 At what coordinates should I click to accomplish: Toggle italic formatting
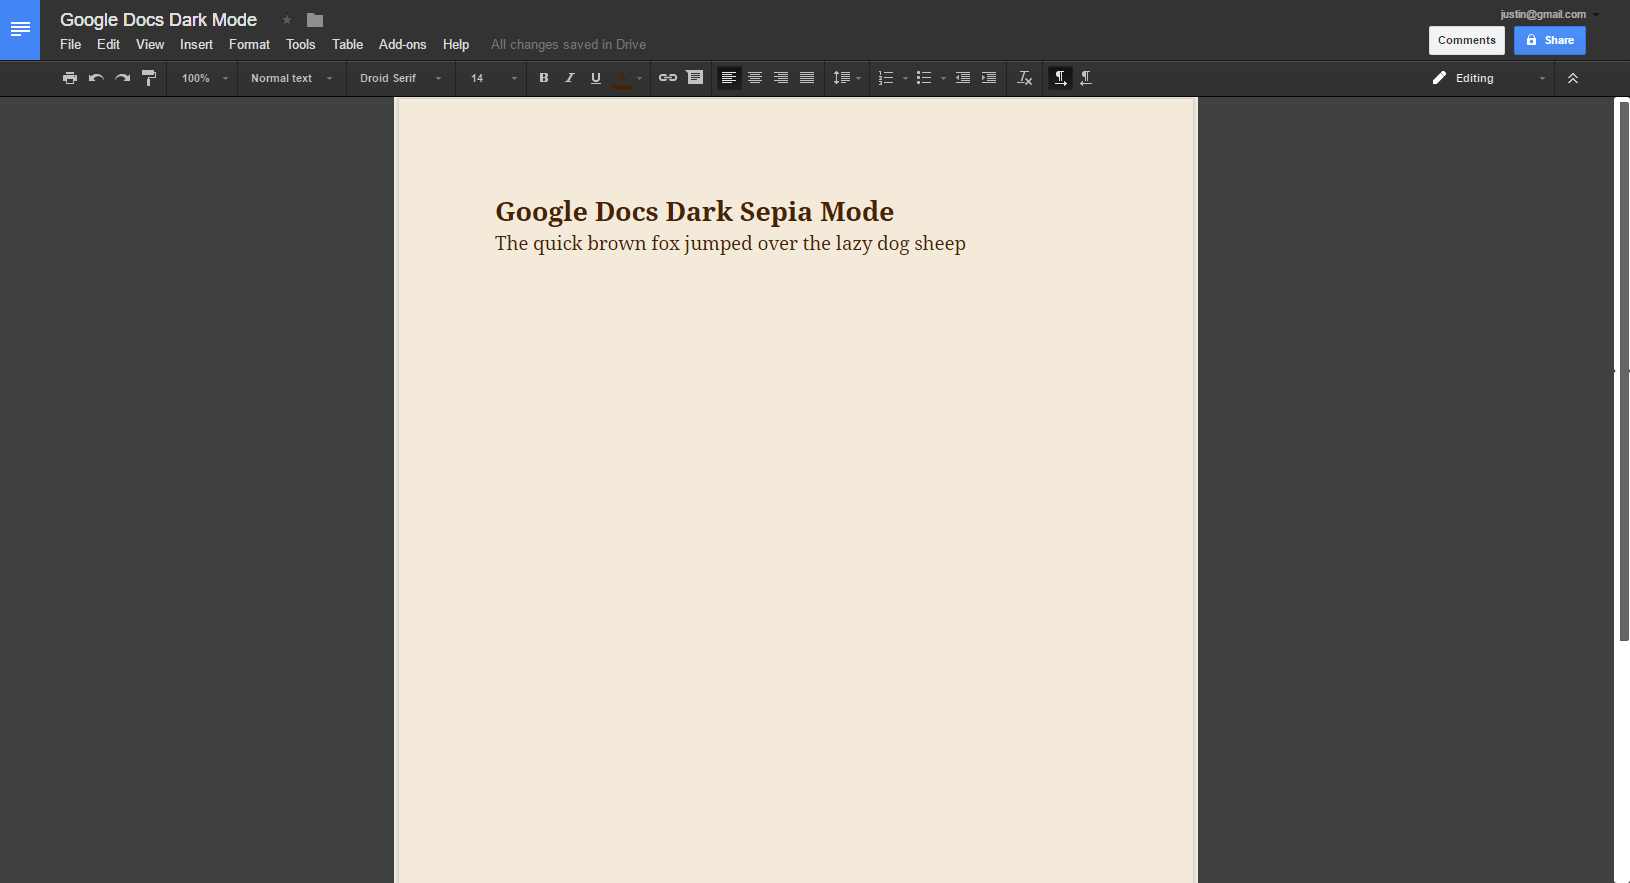(570, 78)
